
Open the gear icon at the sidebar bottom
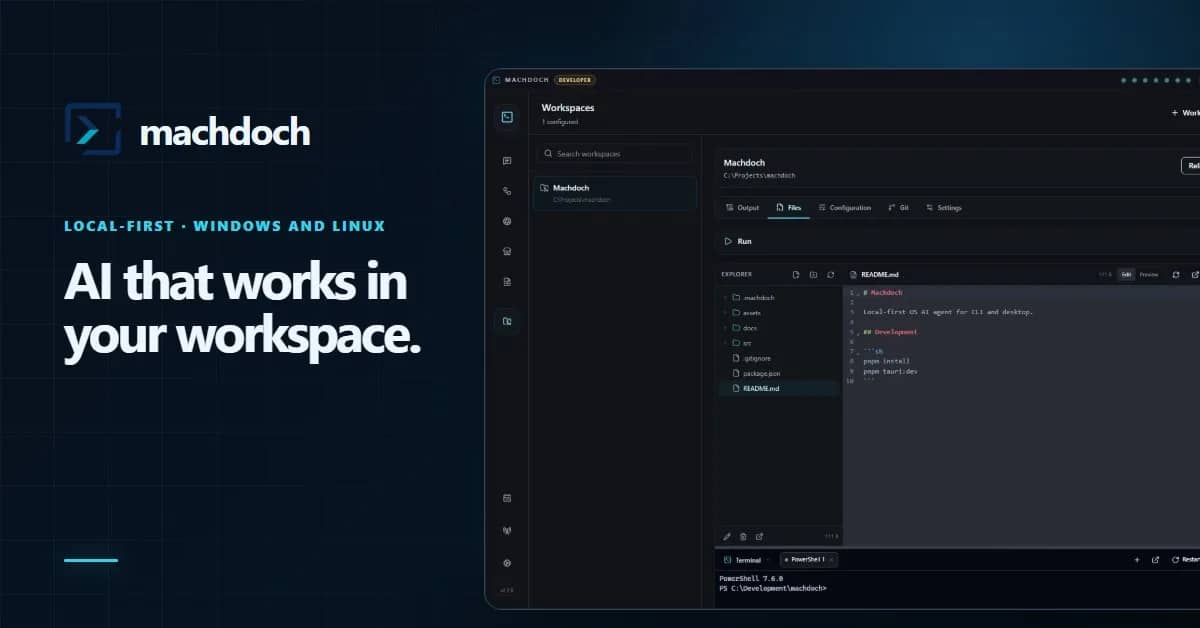click(x=507, y=563)
